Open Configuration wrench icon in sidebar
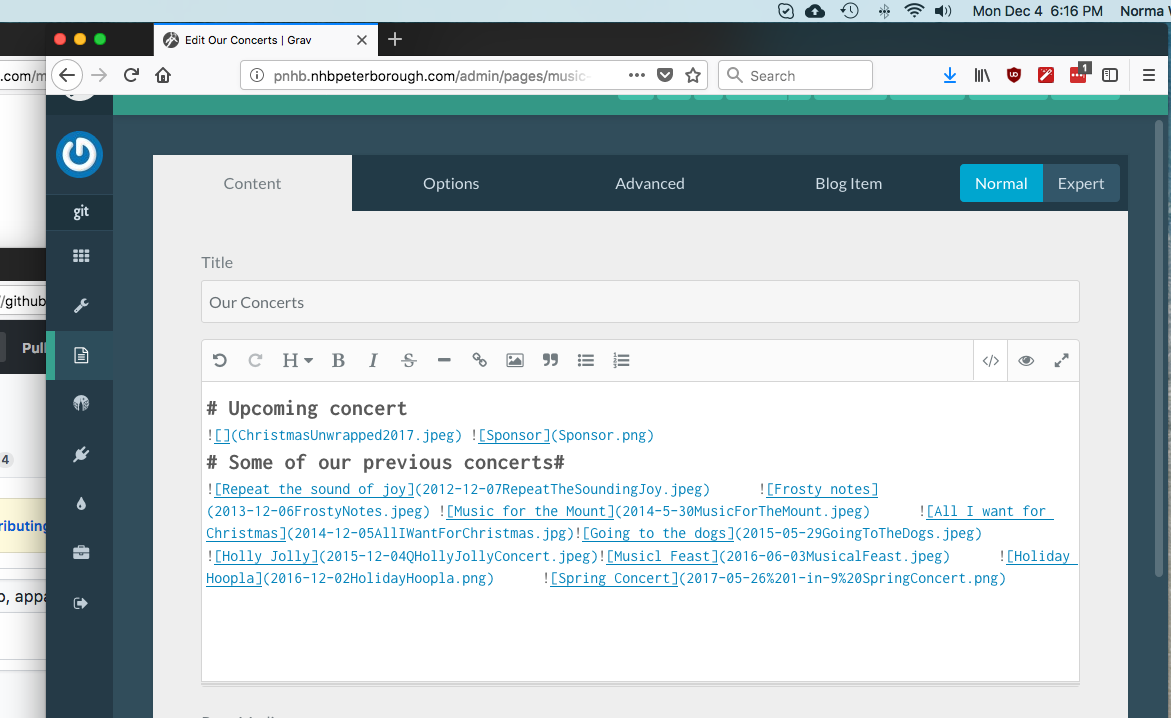 click(x=81, y=306)
